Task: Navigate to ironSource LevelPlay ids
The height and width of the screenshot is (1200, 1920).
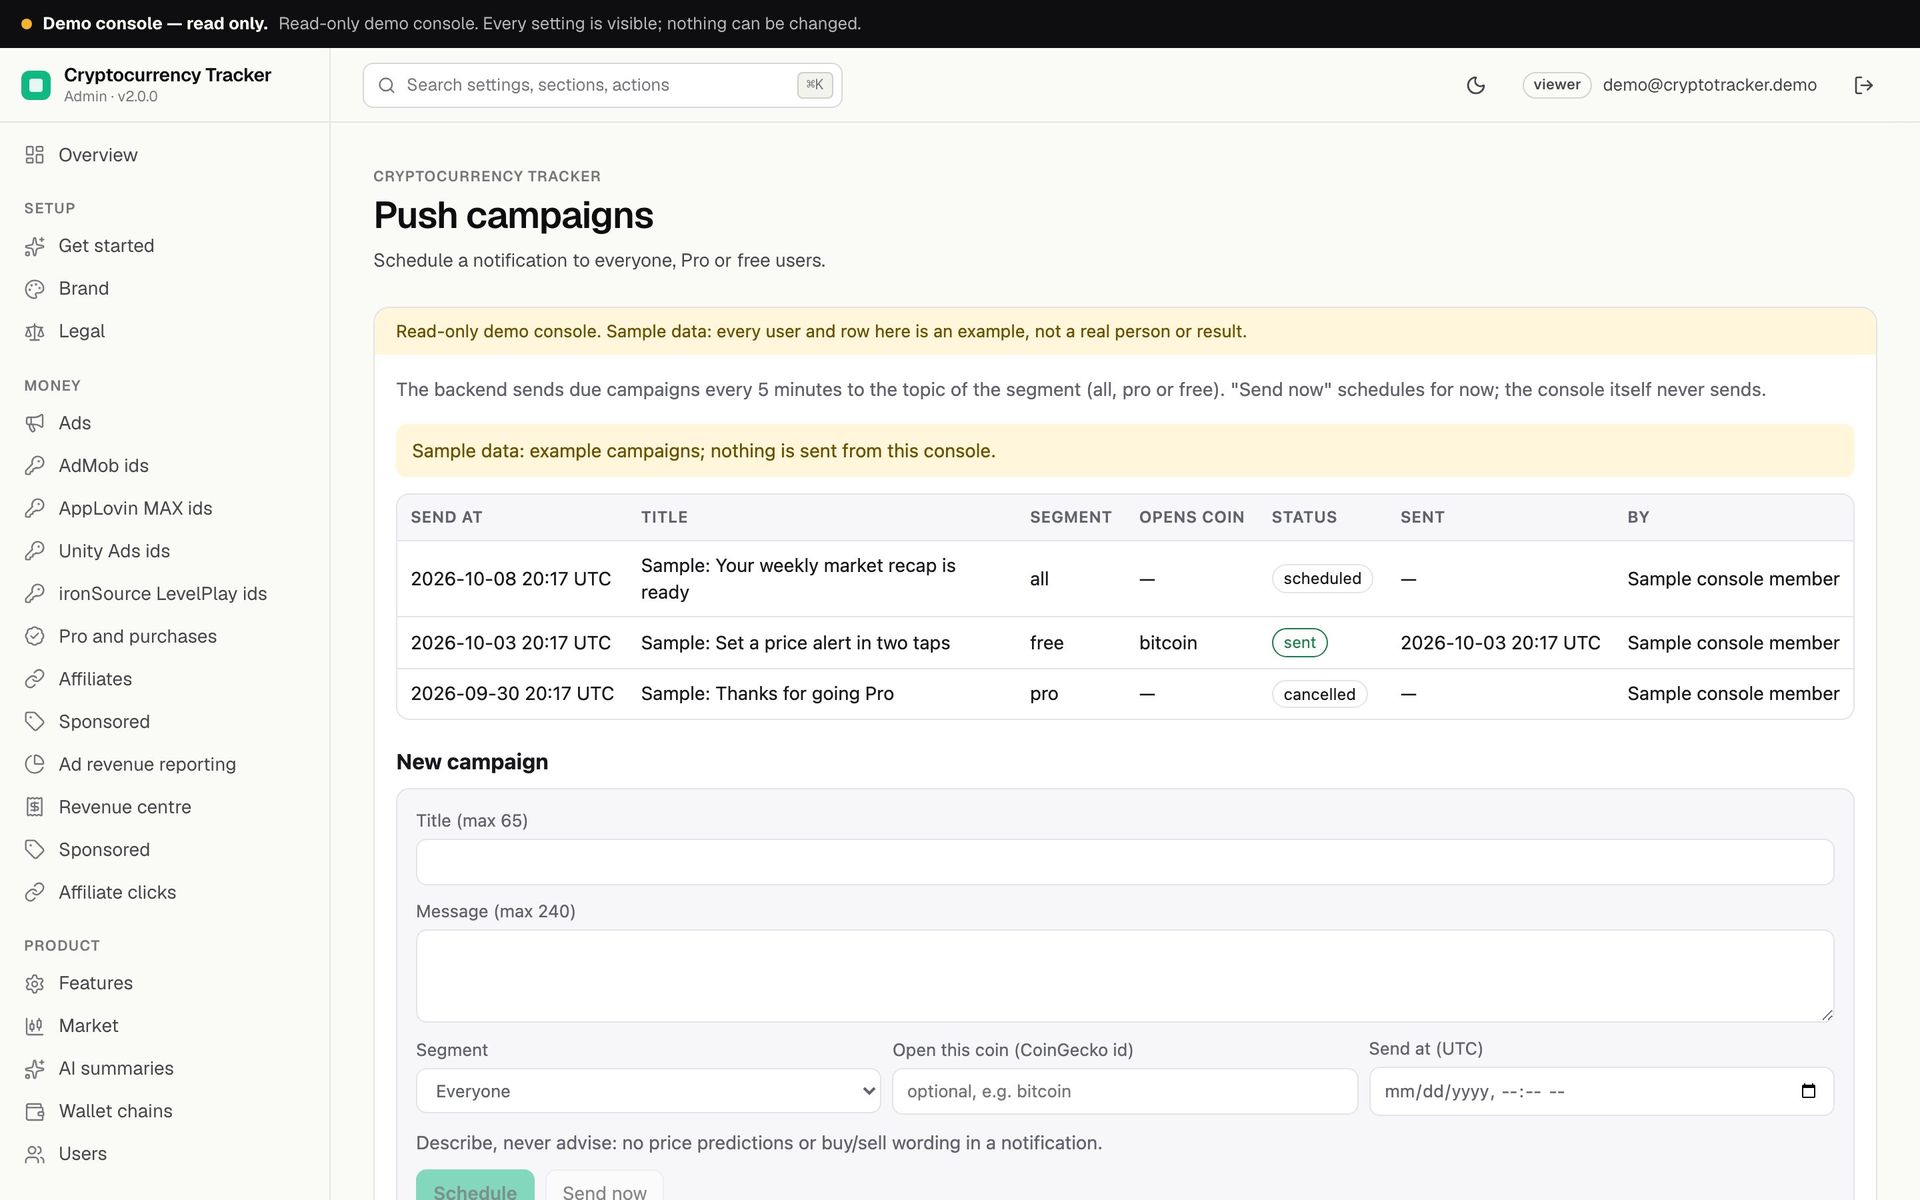Action: [x=162, y=594]
